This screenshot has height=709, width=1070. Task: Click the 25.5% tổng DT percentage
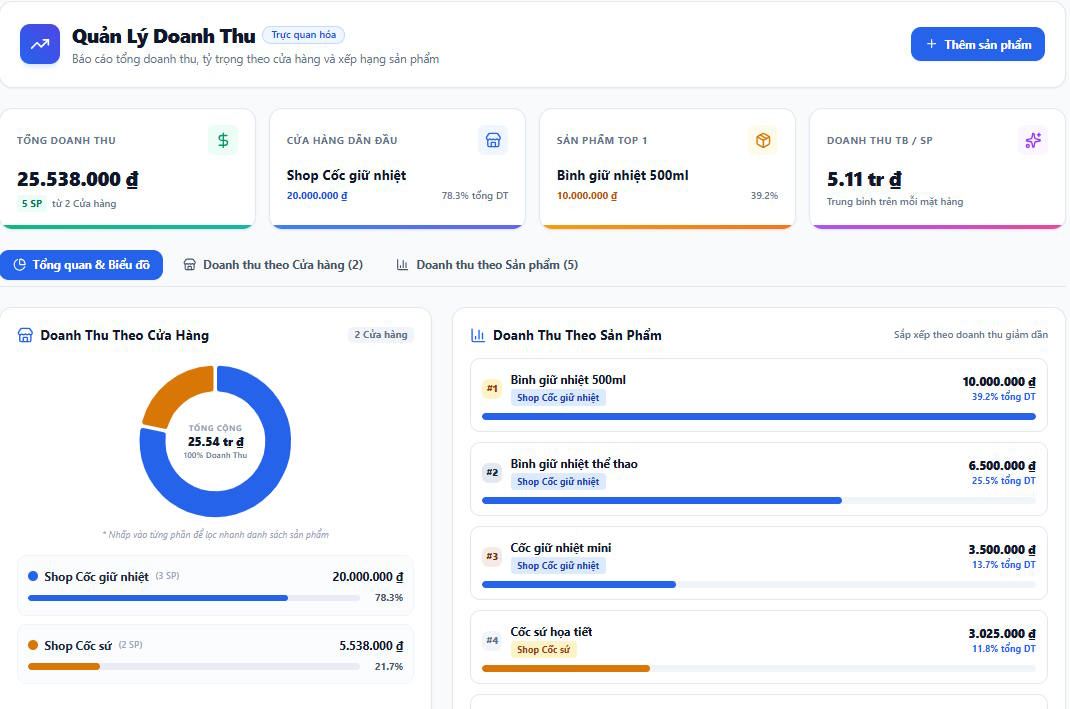click(1004, 481)
